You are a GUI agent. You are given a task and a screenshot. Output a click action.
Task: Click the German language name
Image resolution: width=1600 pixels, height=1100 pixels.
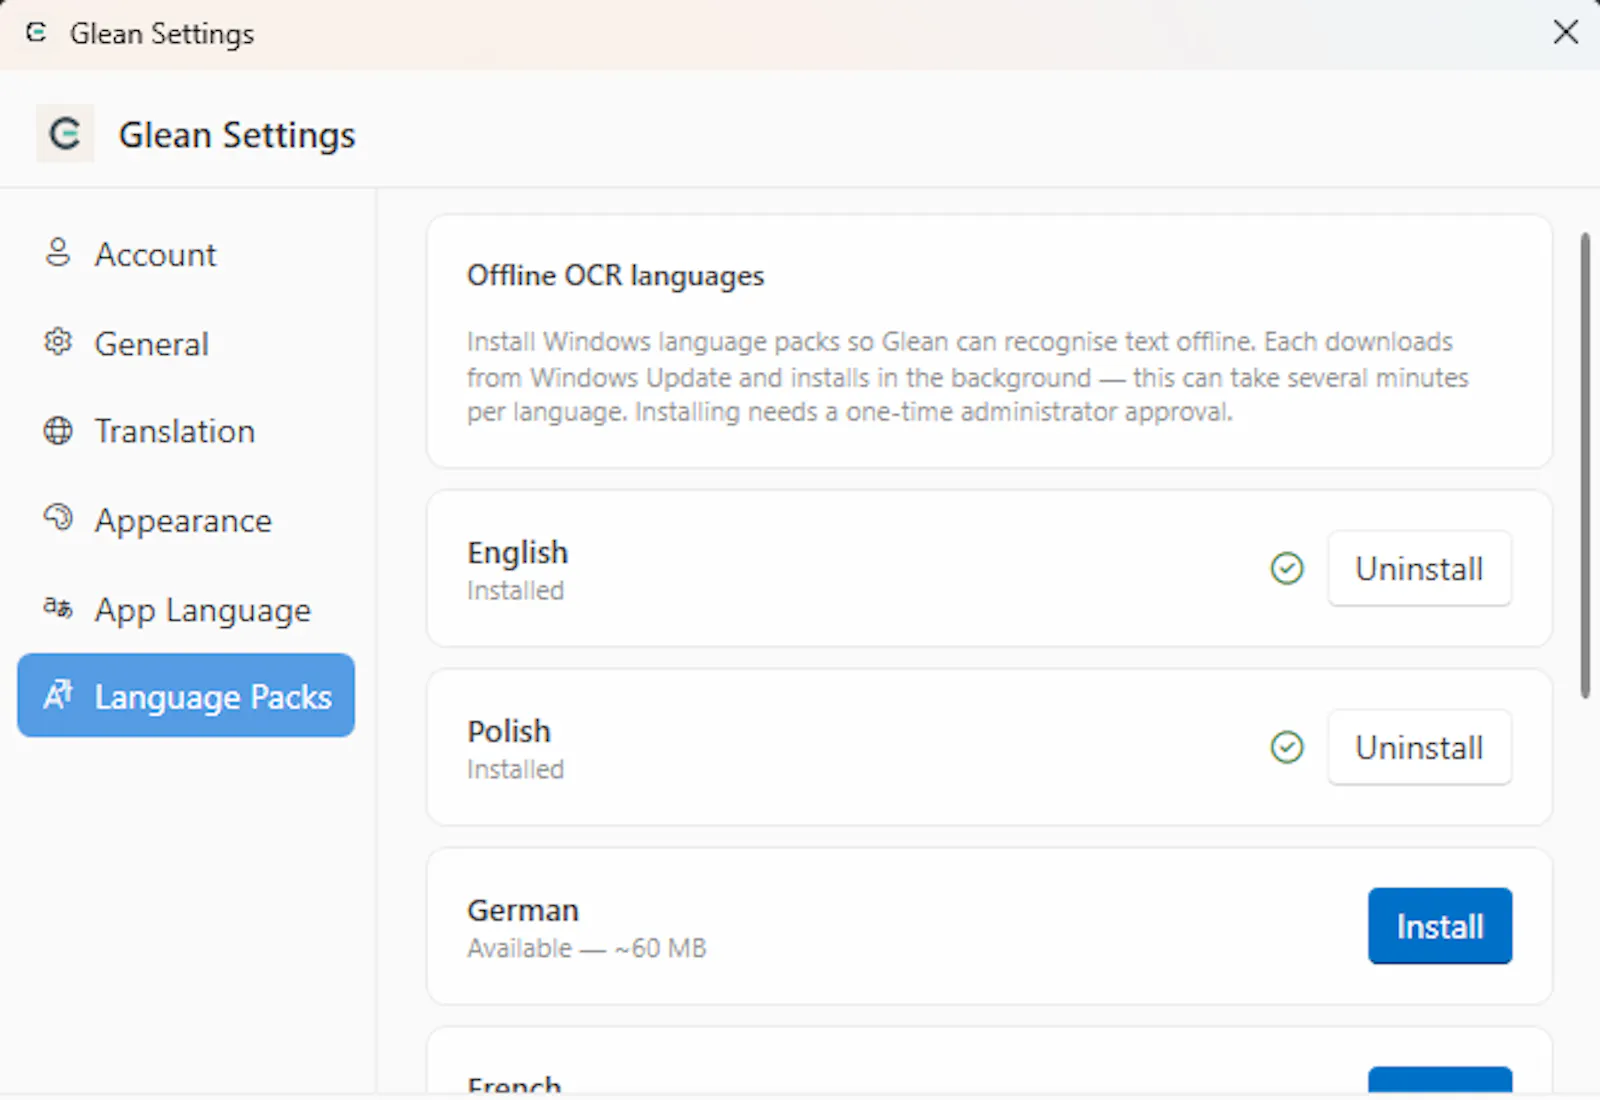[x=523, y=910]
